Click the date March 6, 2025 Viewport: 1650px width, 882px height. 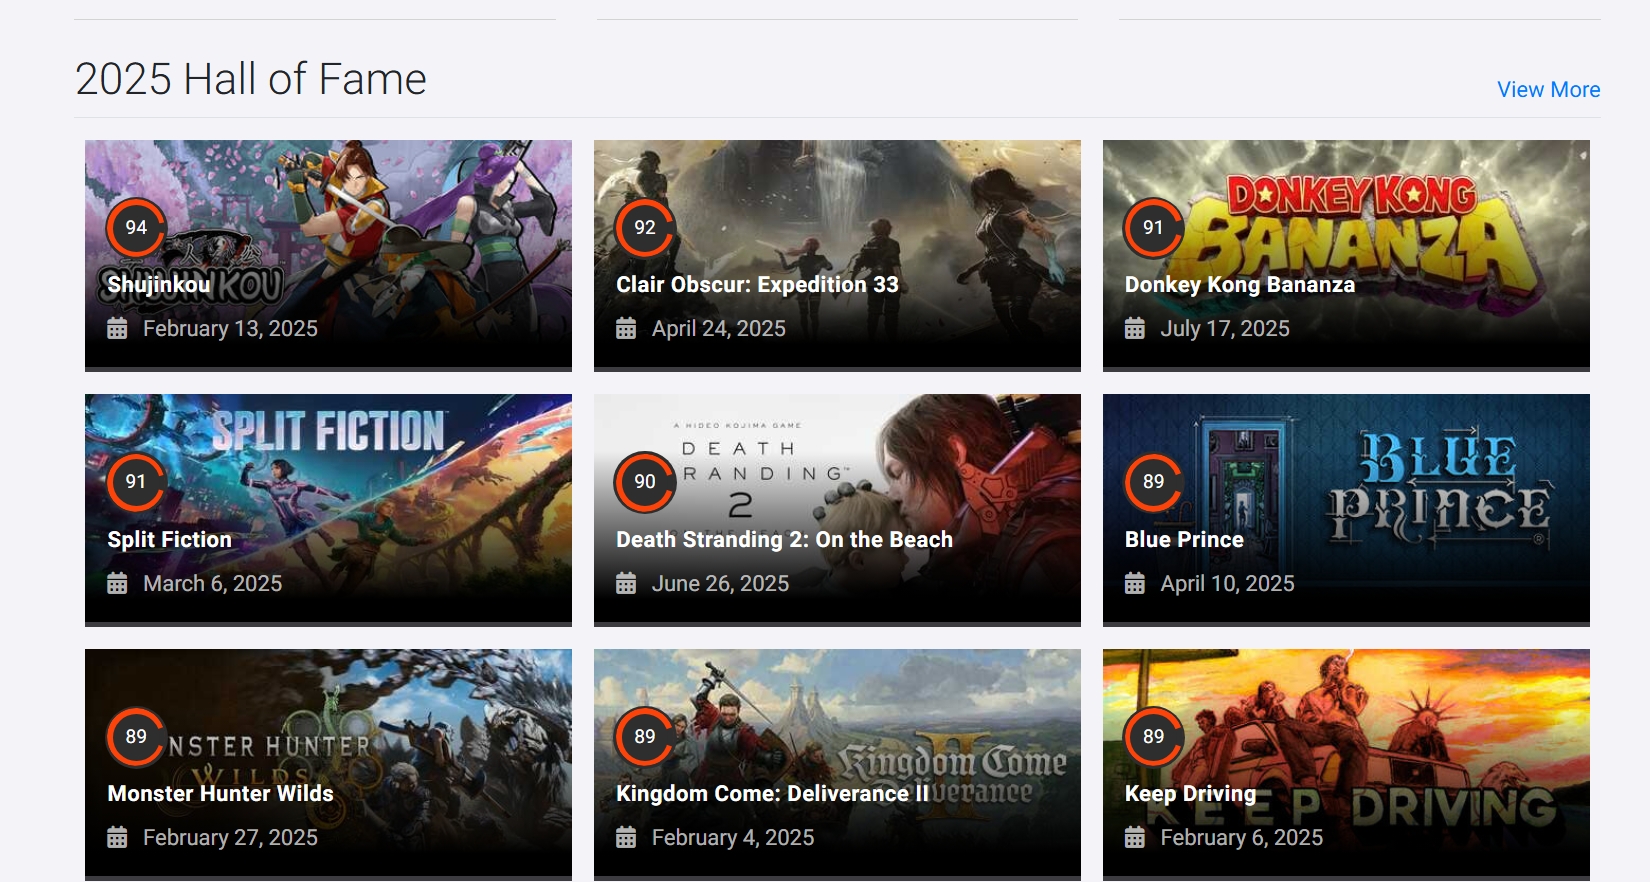tap(213, 584)
